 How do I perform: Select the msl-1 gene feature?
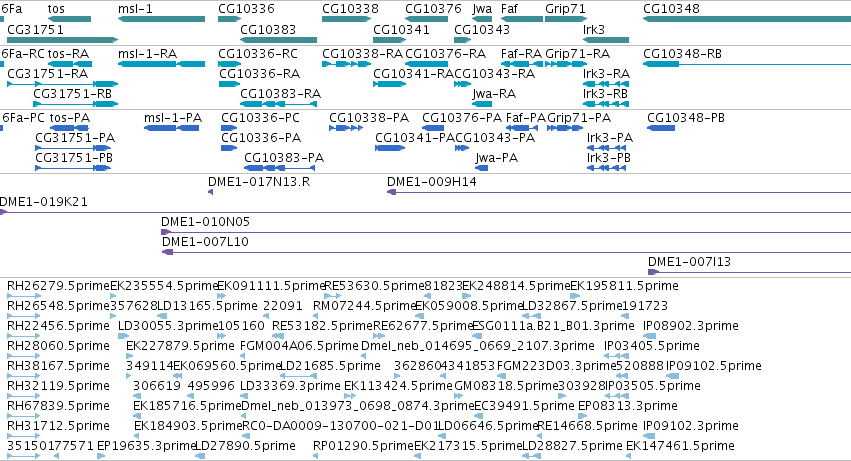click(x=161, y=19)
